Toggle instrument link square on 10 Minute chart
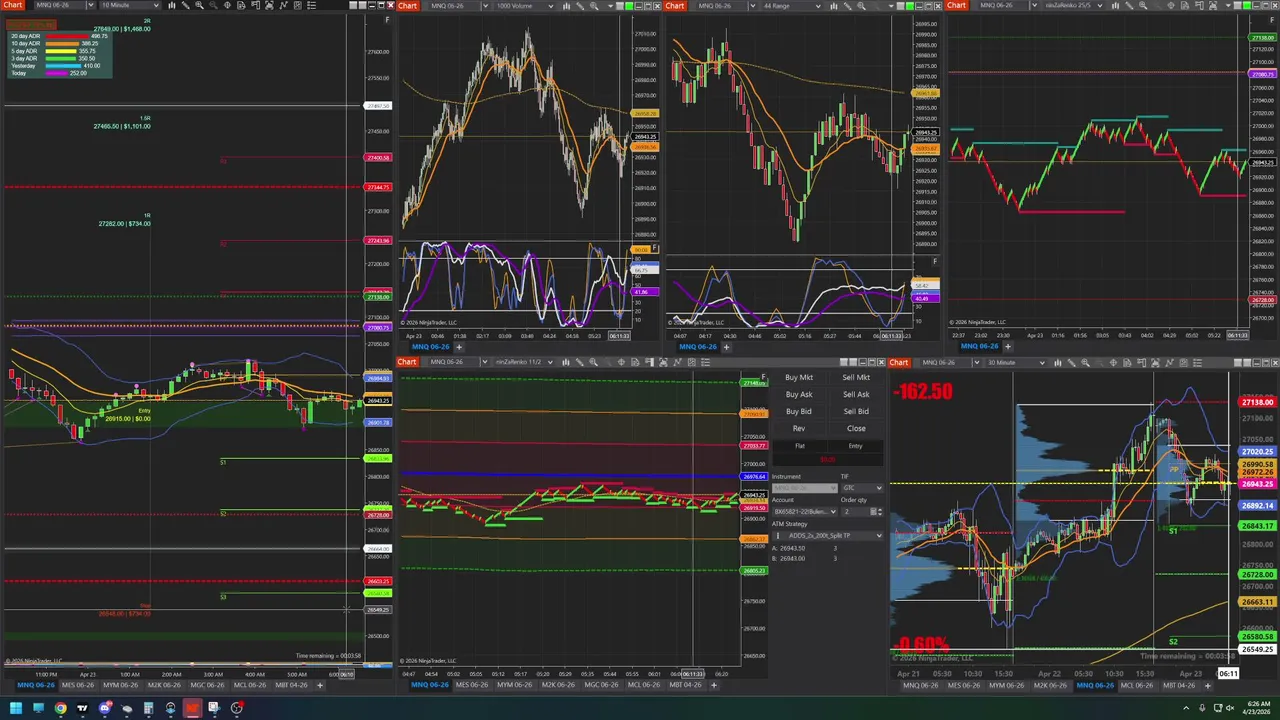This screenshot has width=1280, height=720. coord(353,6)
